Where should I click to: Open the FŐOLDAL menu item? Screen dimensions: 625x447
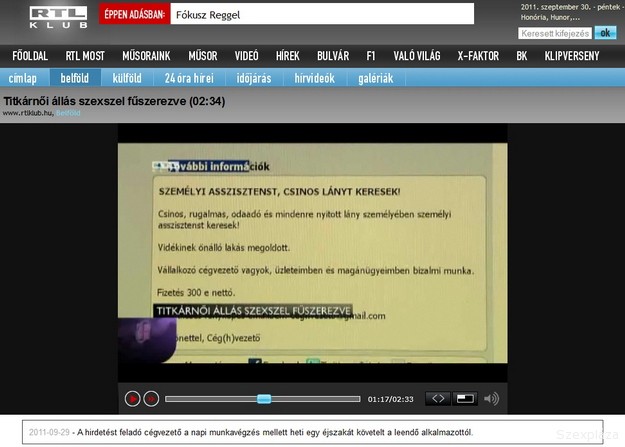point(30,56)
